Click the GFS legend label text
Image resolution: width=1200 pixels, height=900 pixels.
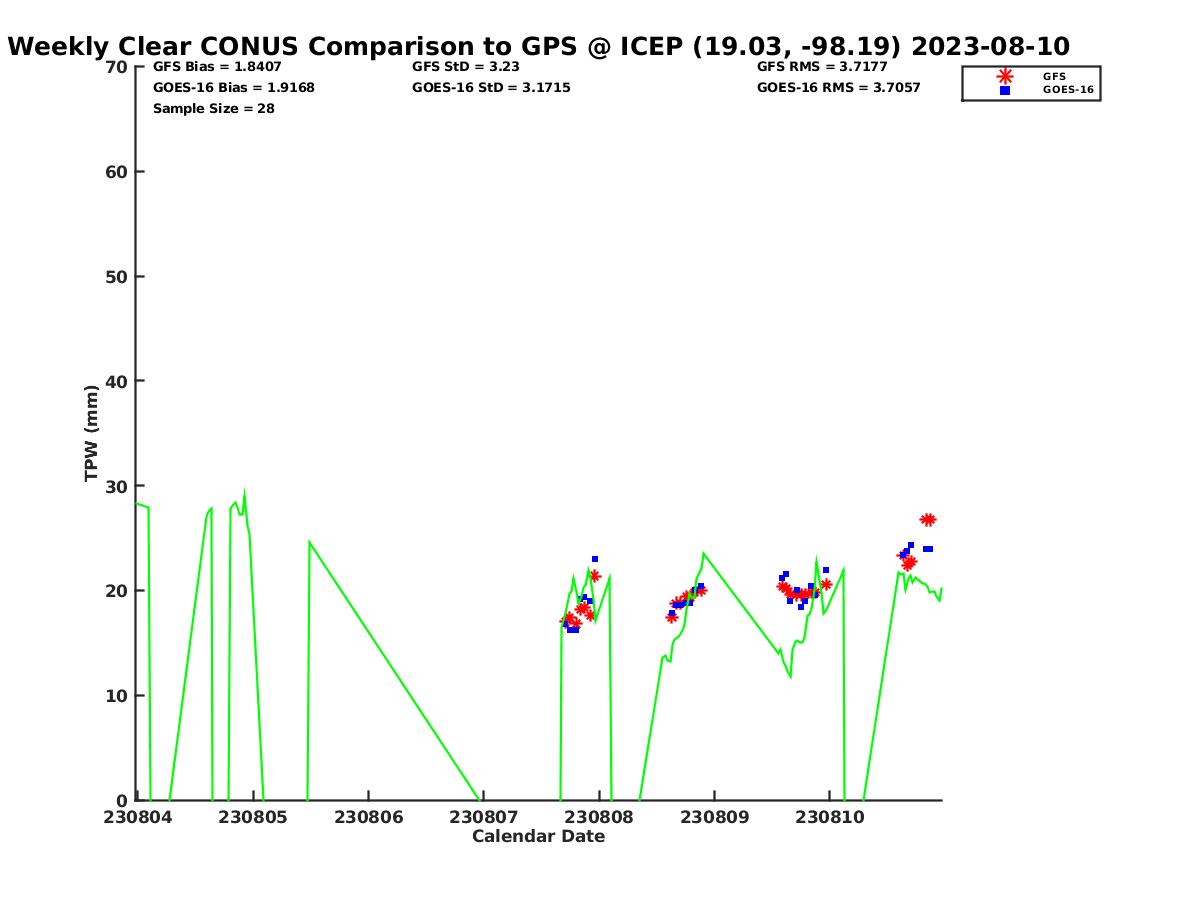(1054, 76)
